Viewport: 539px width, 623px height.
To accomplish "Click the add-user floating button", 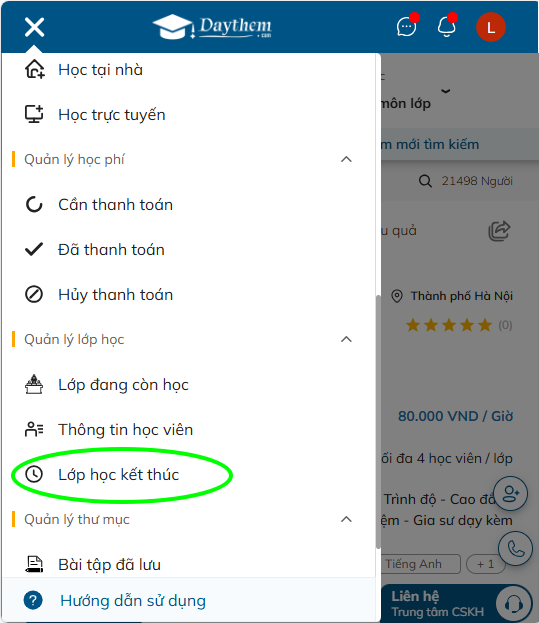I will point(510,494).
